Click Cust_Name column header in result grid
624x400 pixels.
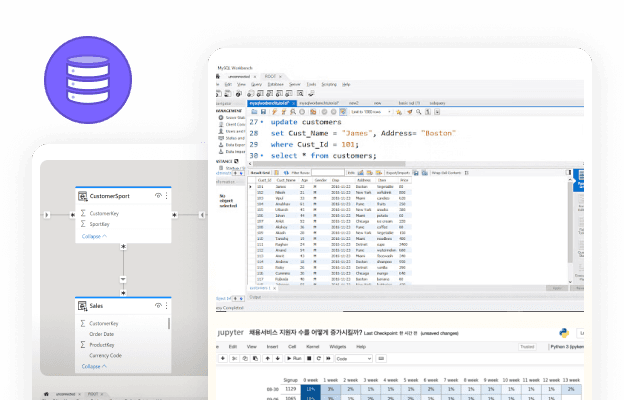pyautogui.click(x=286, y=180)
